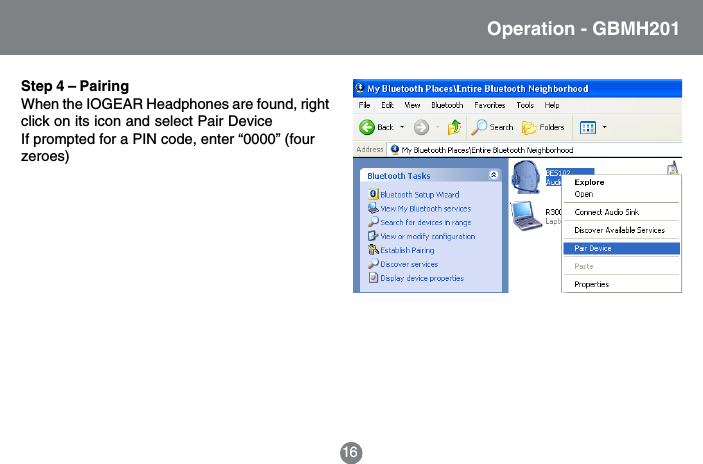Click the Display device properties icon
This screenshot has height=464, width=703.
click(373, 278)
